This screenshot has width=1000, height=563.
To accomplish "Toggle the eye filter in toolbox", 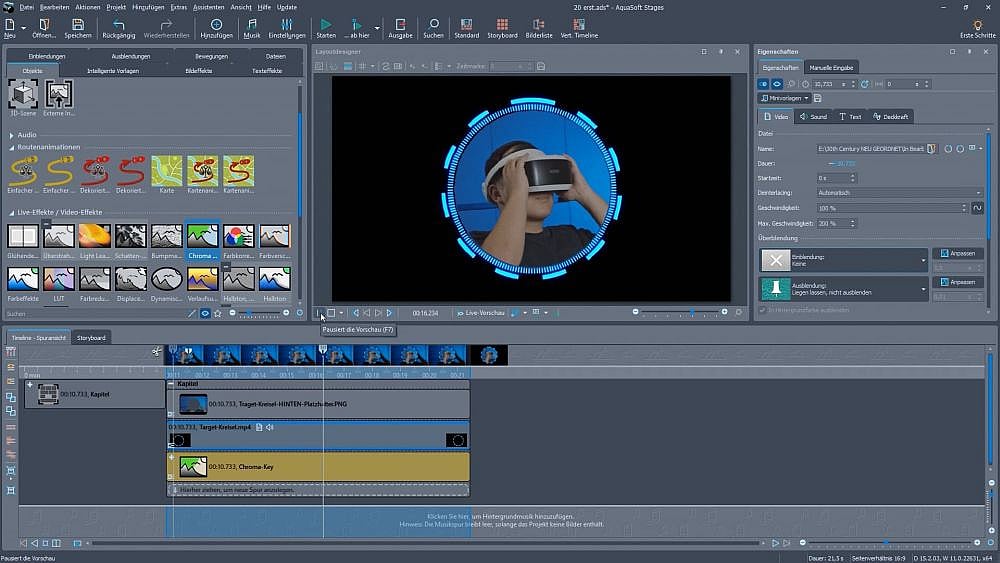I will click(205, 313).
